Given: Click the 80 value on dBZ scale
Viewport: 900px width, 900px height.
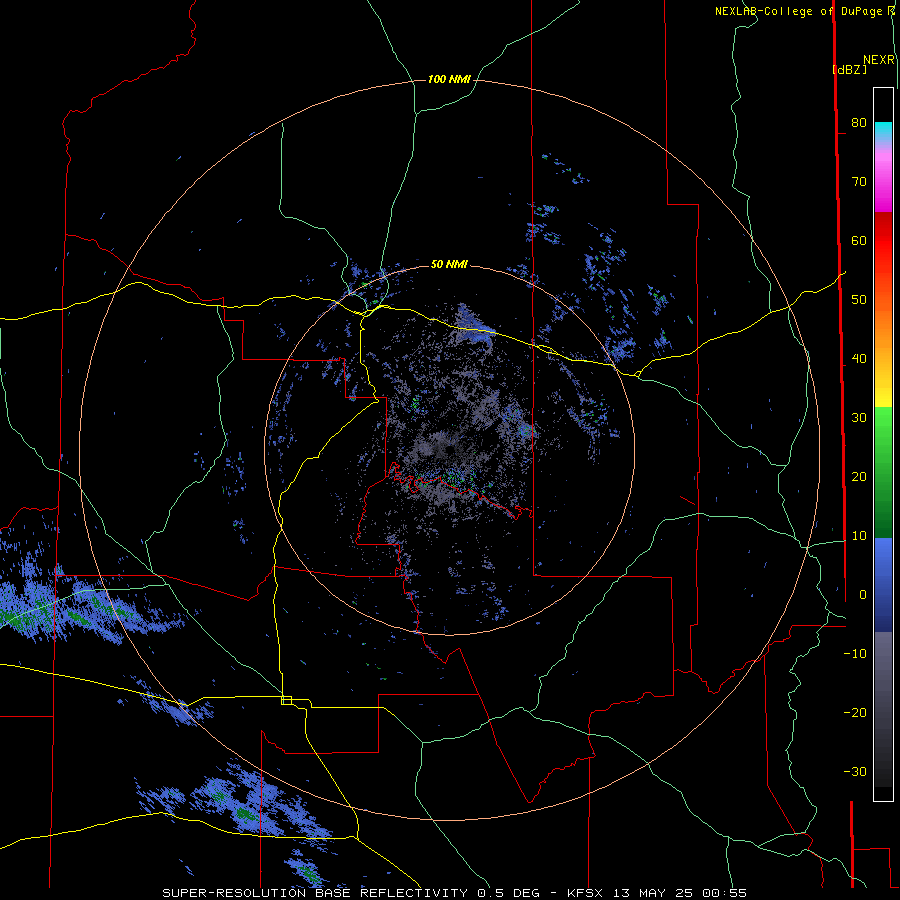Looking at the screenshot, I should click(859, 123).
